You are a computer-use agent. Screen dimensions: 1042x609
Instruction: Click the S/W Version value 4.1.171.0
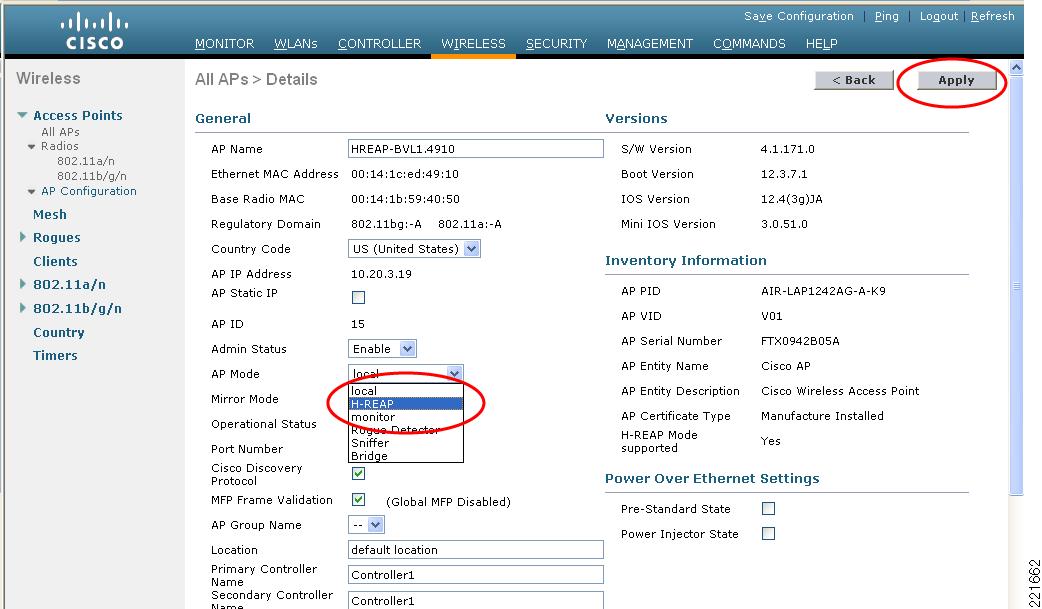coord(787,149)
